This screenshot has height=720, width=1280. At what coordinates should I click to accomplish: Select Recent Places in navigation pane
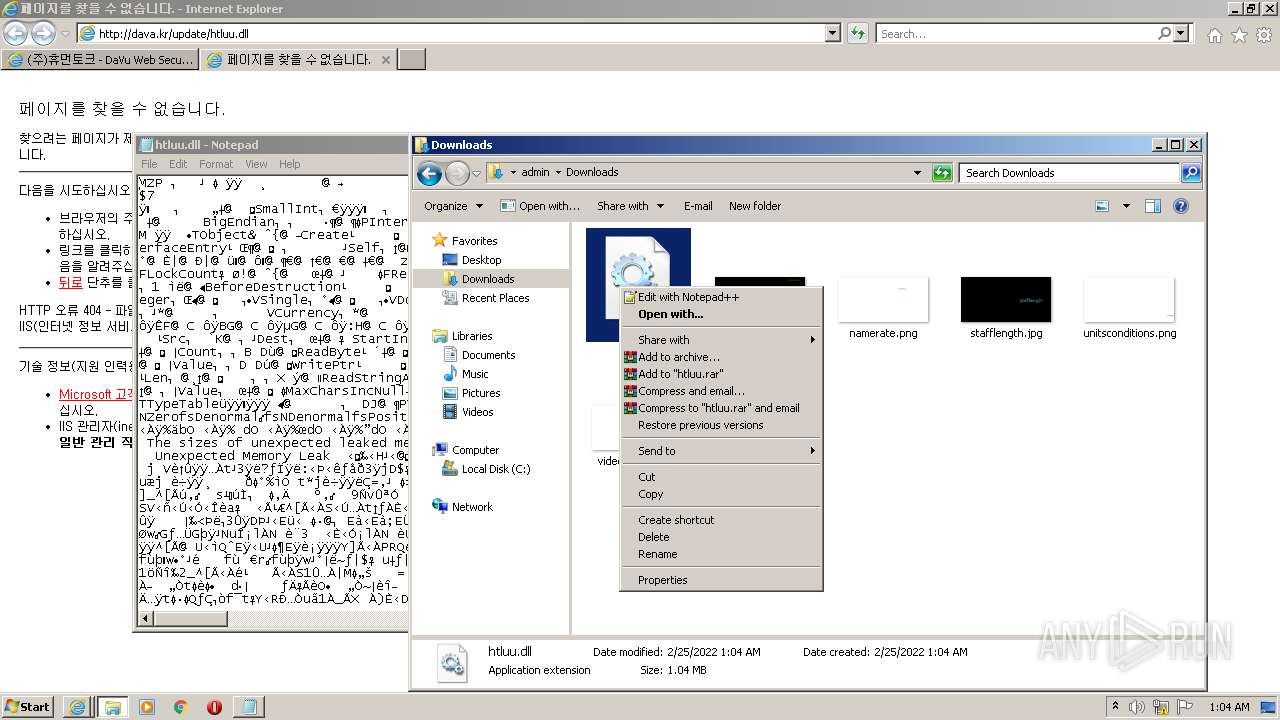click(x=495, y=298)
